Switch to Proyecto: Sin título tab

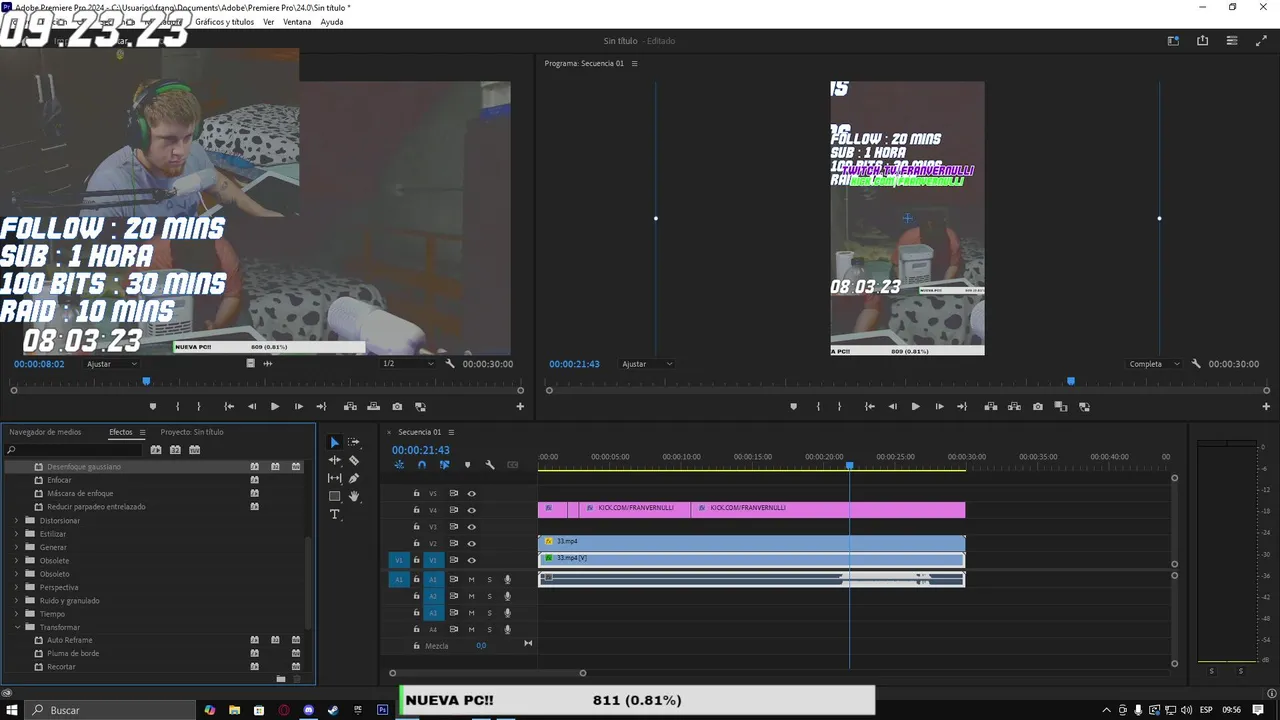tap(192, 432)
